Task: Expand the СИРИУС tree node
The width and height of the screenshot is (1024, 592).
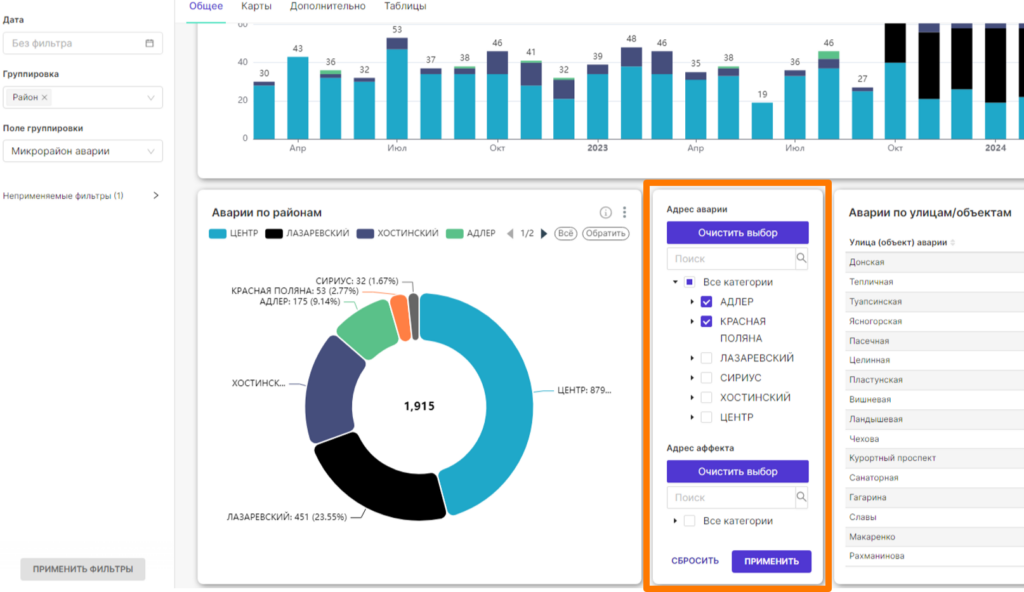Action: pos(692,378)
